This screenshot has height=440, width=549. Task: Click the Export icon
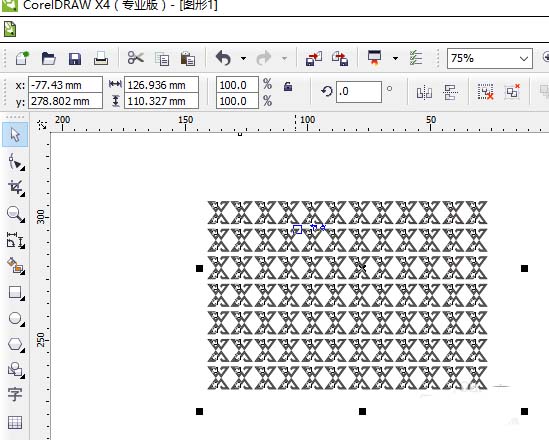pos(340,58)
